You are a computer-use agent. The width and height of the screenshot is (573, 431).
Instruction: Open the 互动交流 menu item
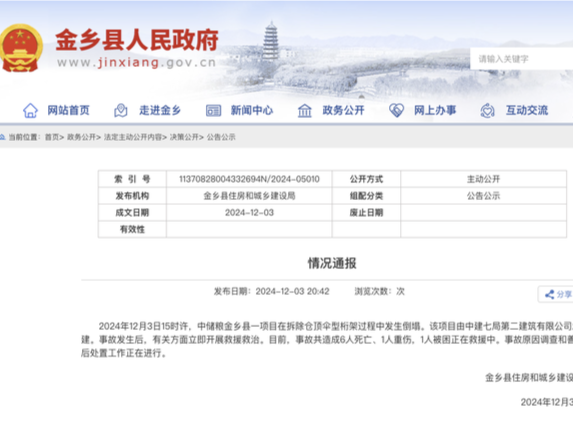pos(527,110)
